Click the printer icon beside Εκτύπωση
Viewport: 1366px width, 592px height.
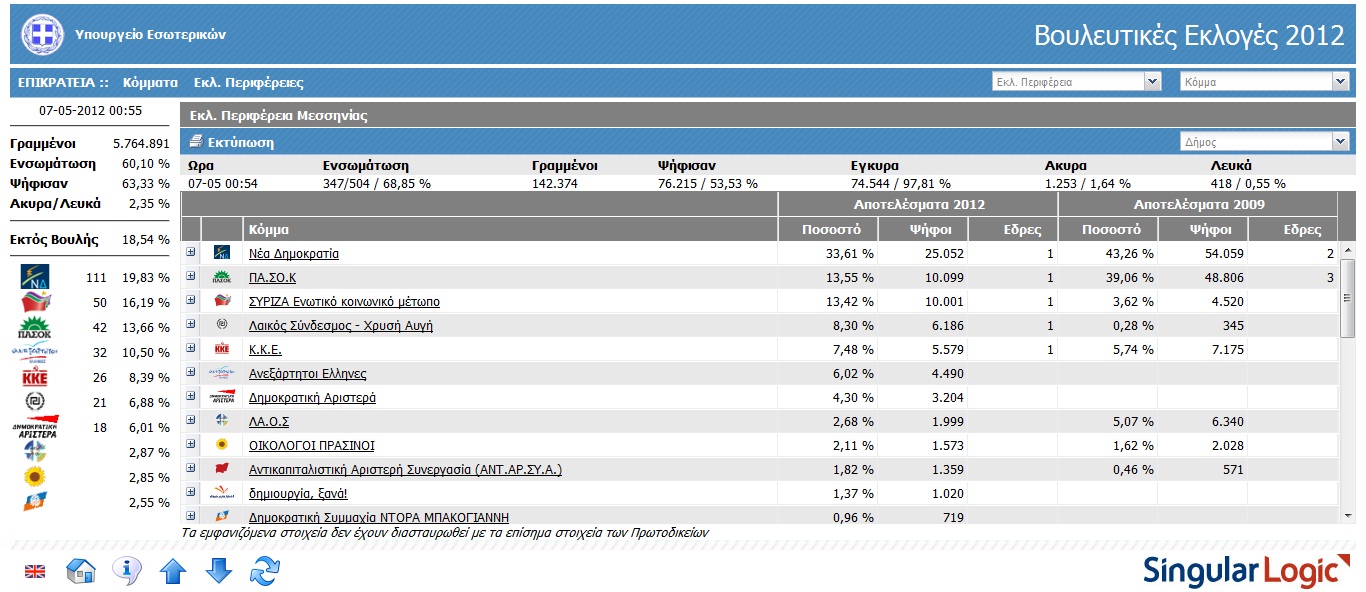[196, 142]
